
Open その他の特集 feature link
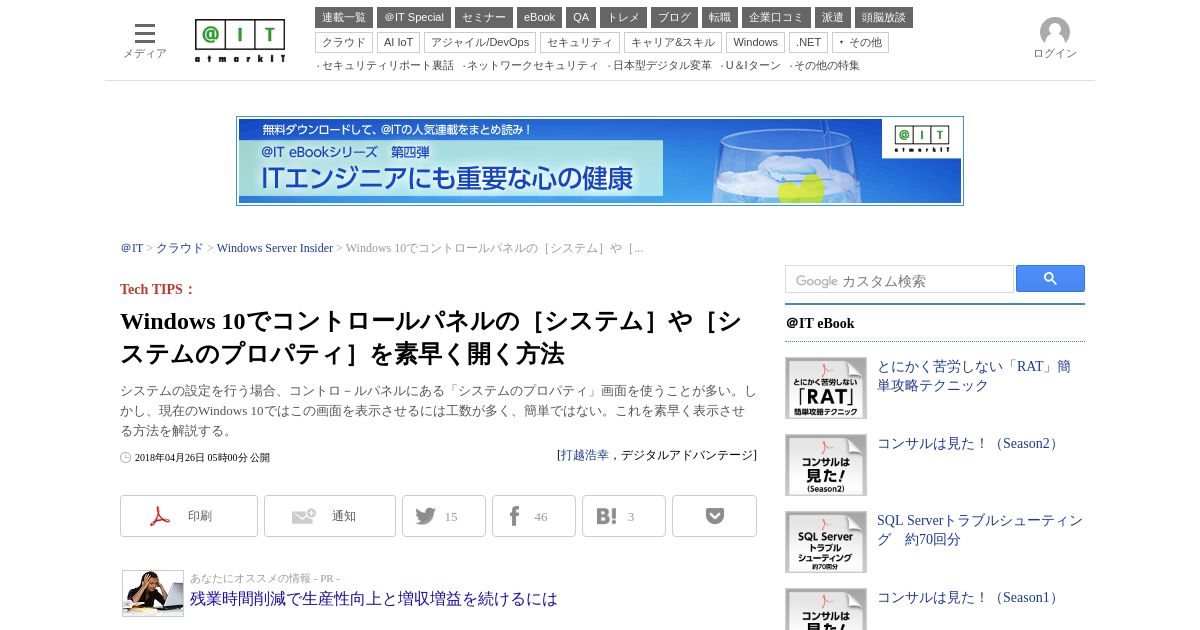tap(827, 65)
